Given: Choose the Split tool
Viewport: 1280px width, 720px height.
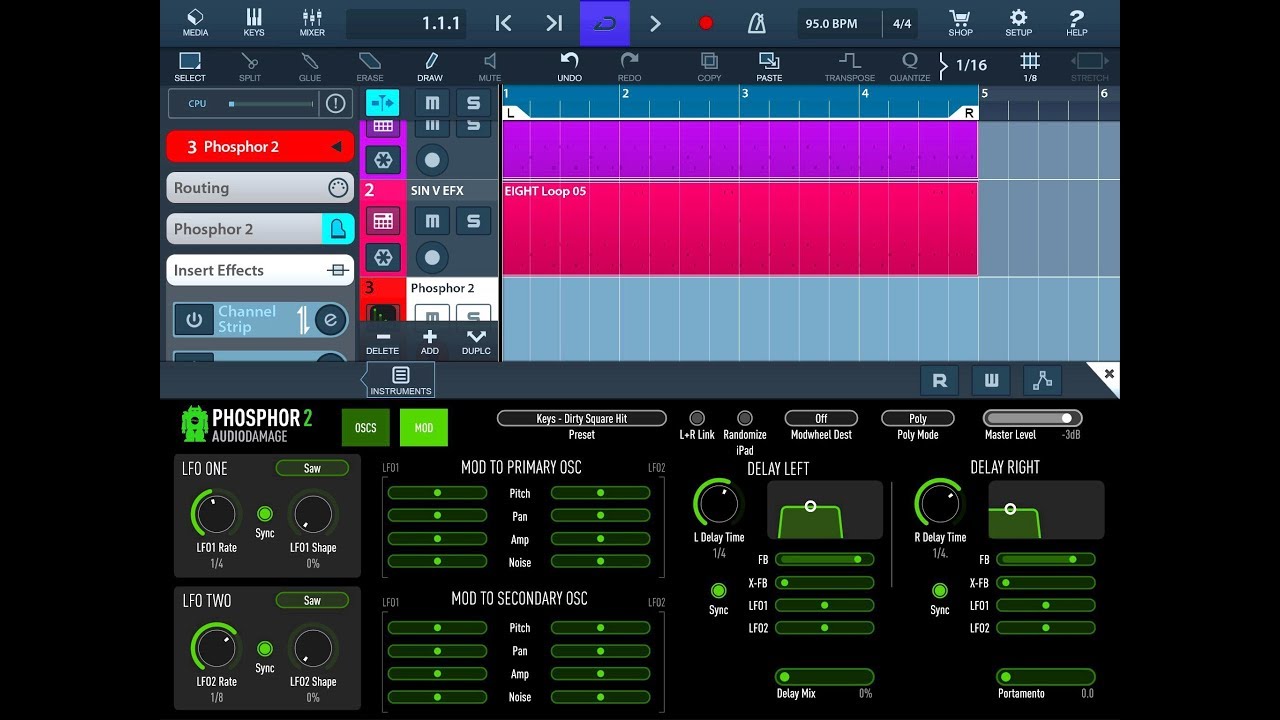Looking at the screenshot, I should pyautogui.click(x=250, y=67).
